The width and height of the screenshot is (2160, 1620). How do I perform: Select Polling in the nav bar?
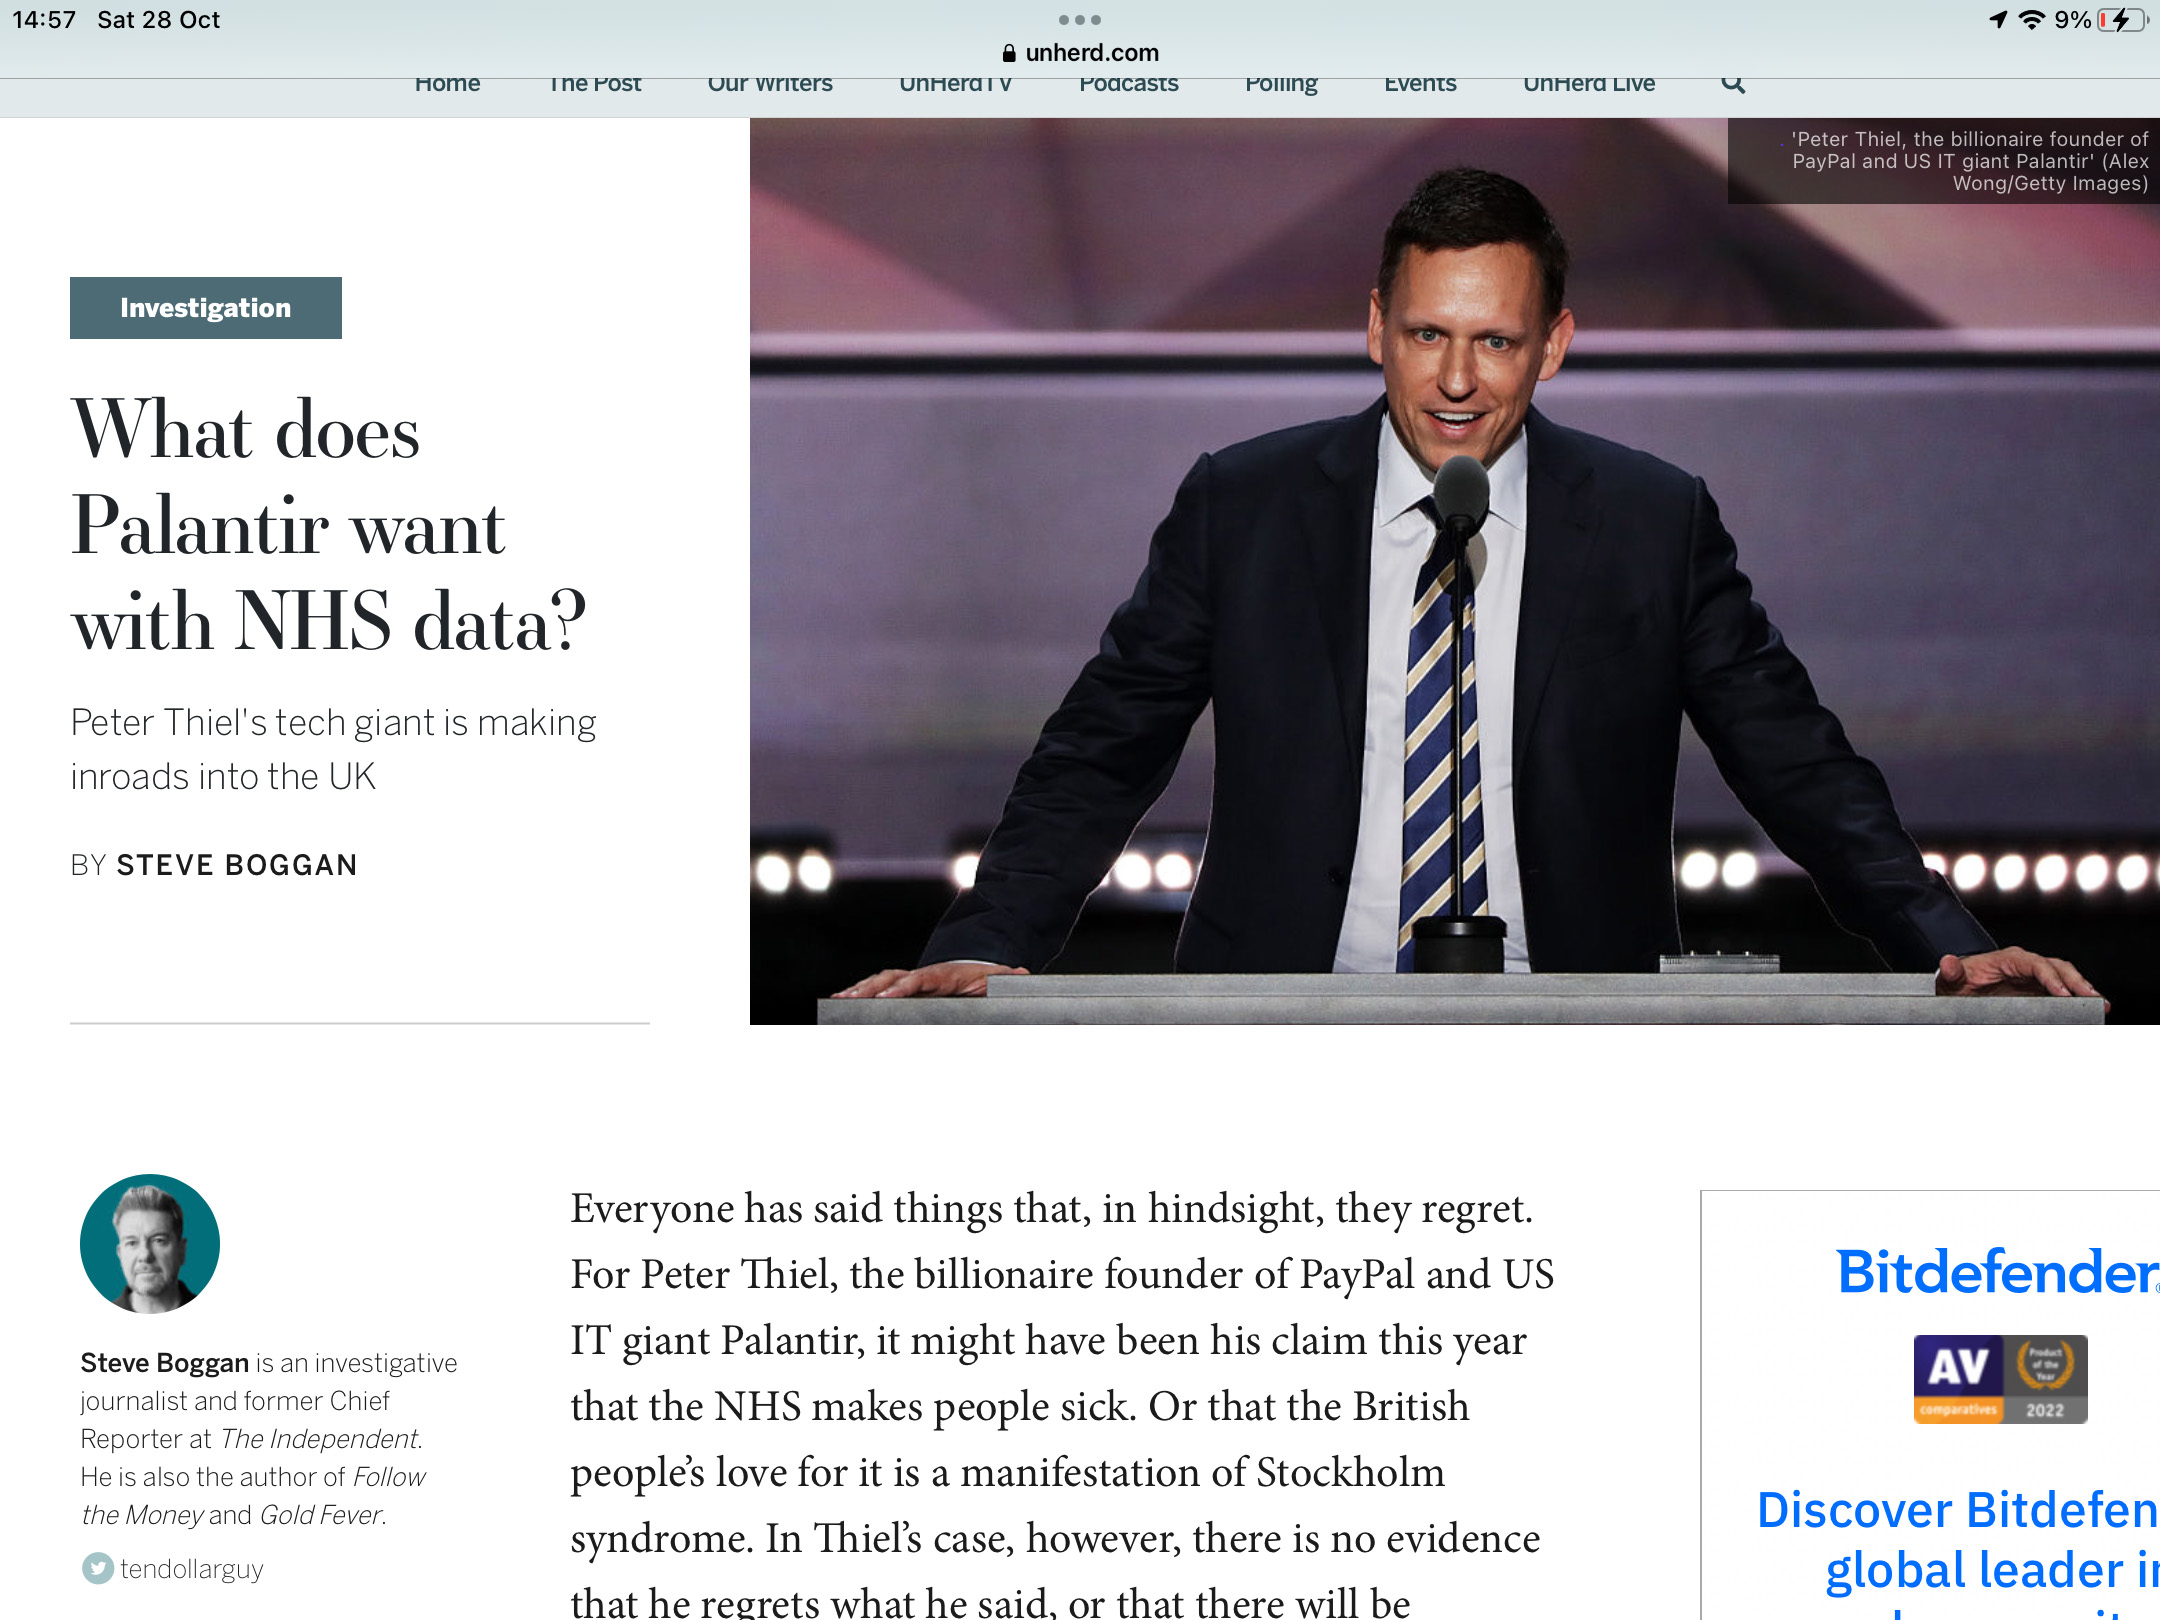[1281, 84]
